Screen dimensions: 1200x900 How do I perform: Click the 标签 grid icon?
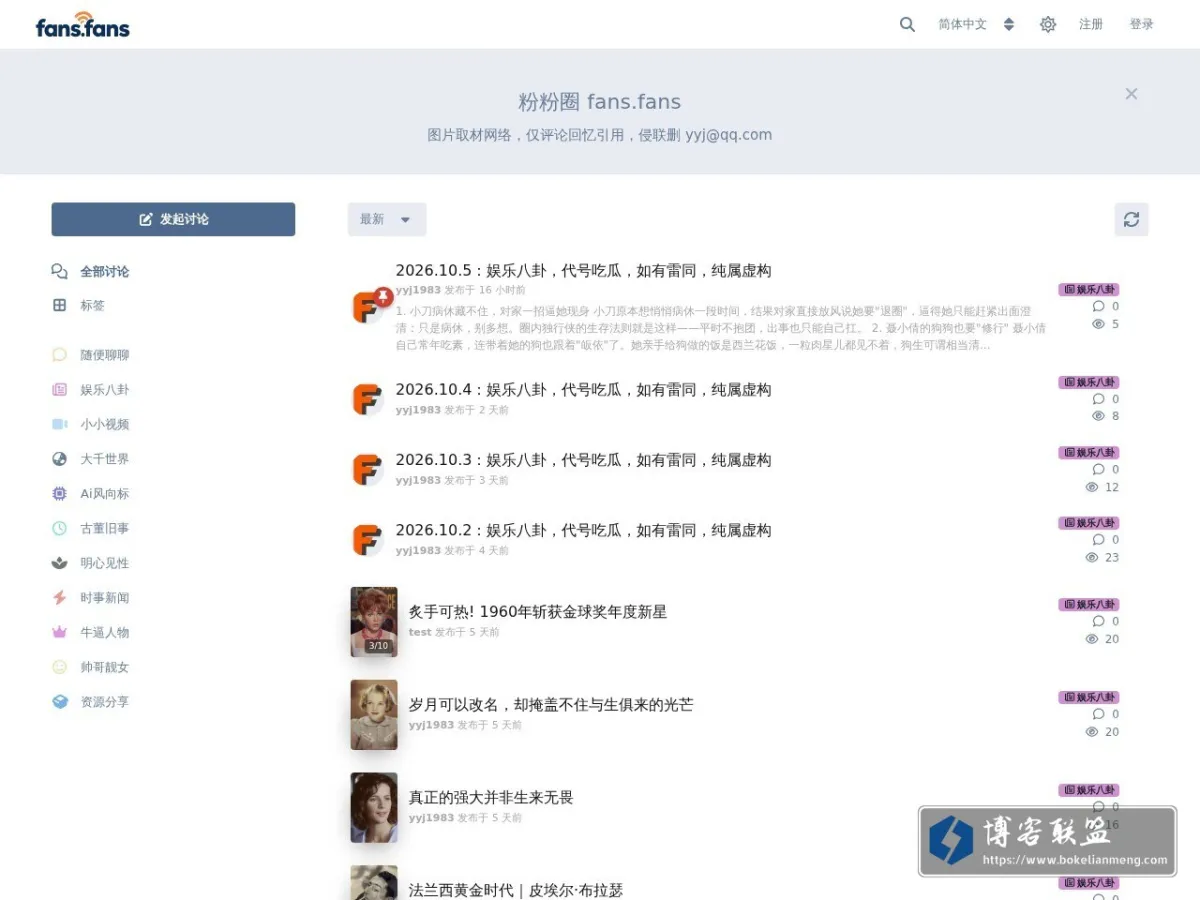pyautogui.click(x=60, y=305)
